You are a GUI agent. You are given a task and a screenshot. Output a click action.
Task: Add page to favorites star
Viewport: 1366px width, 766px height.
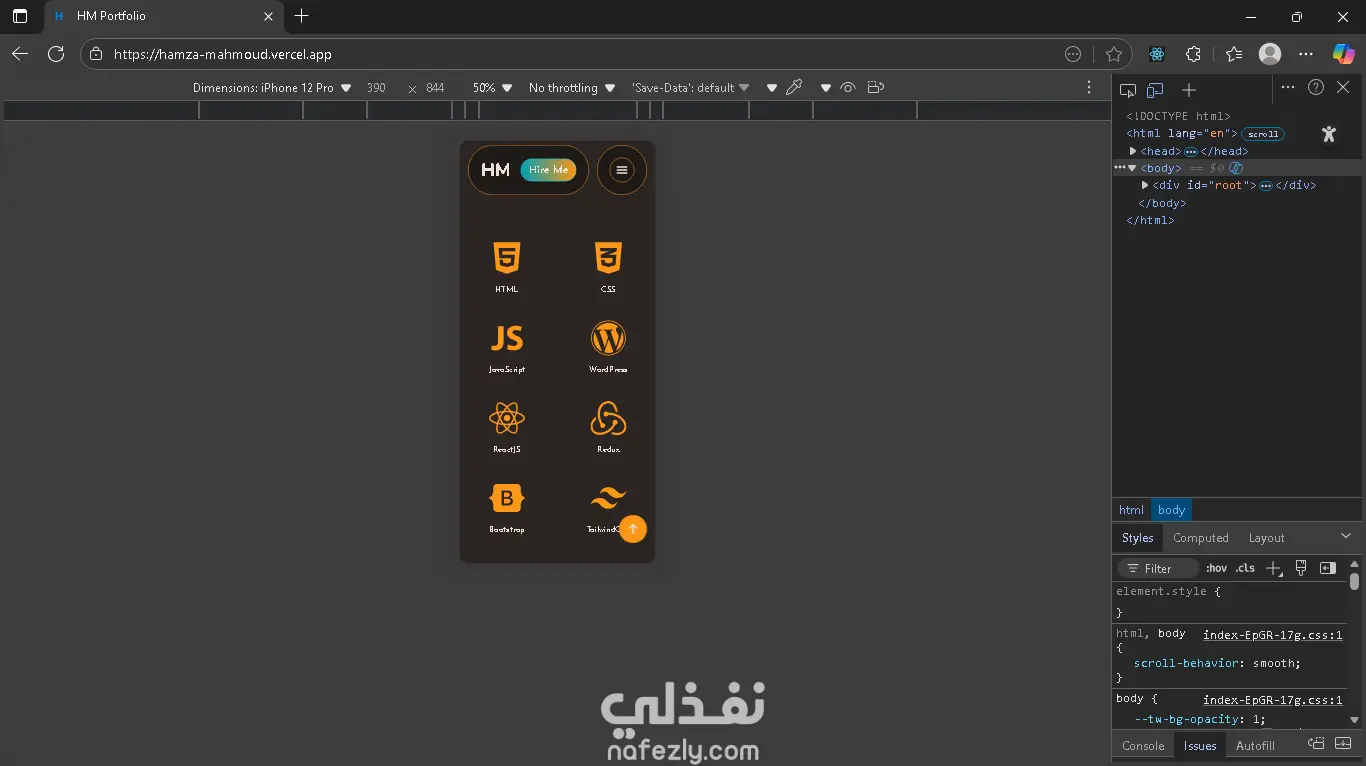1114,54
